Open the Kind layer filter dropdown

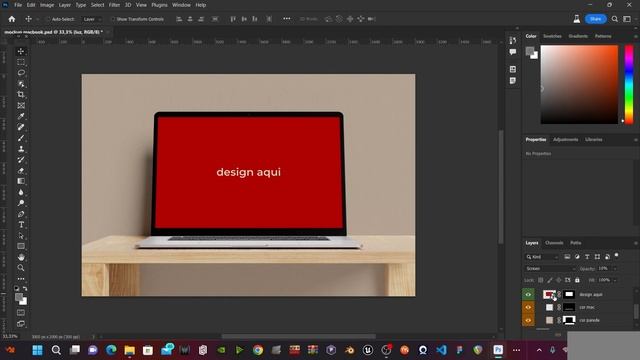tap(542, 257)
